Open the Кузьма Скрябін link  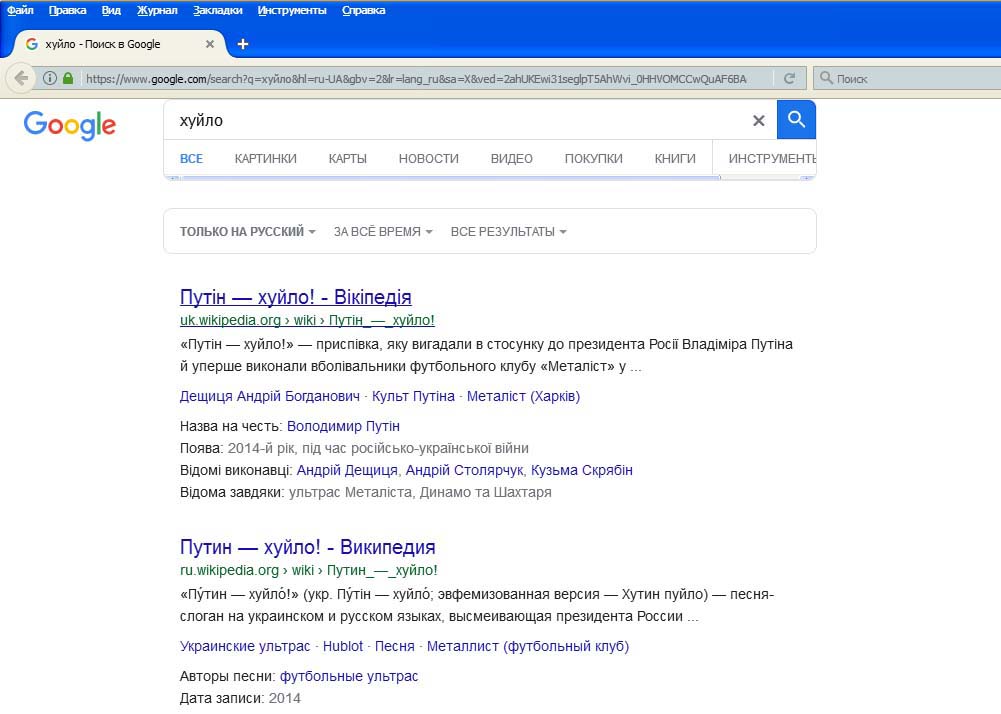(582, 470)
